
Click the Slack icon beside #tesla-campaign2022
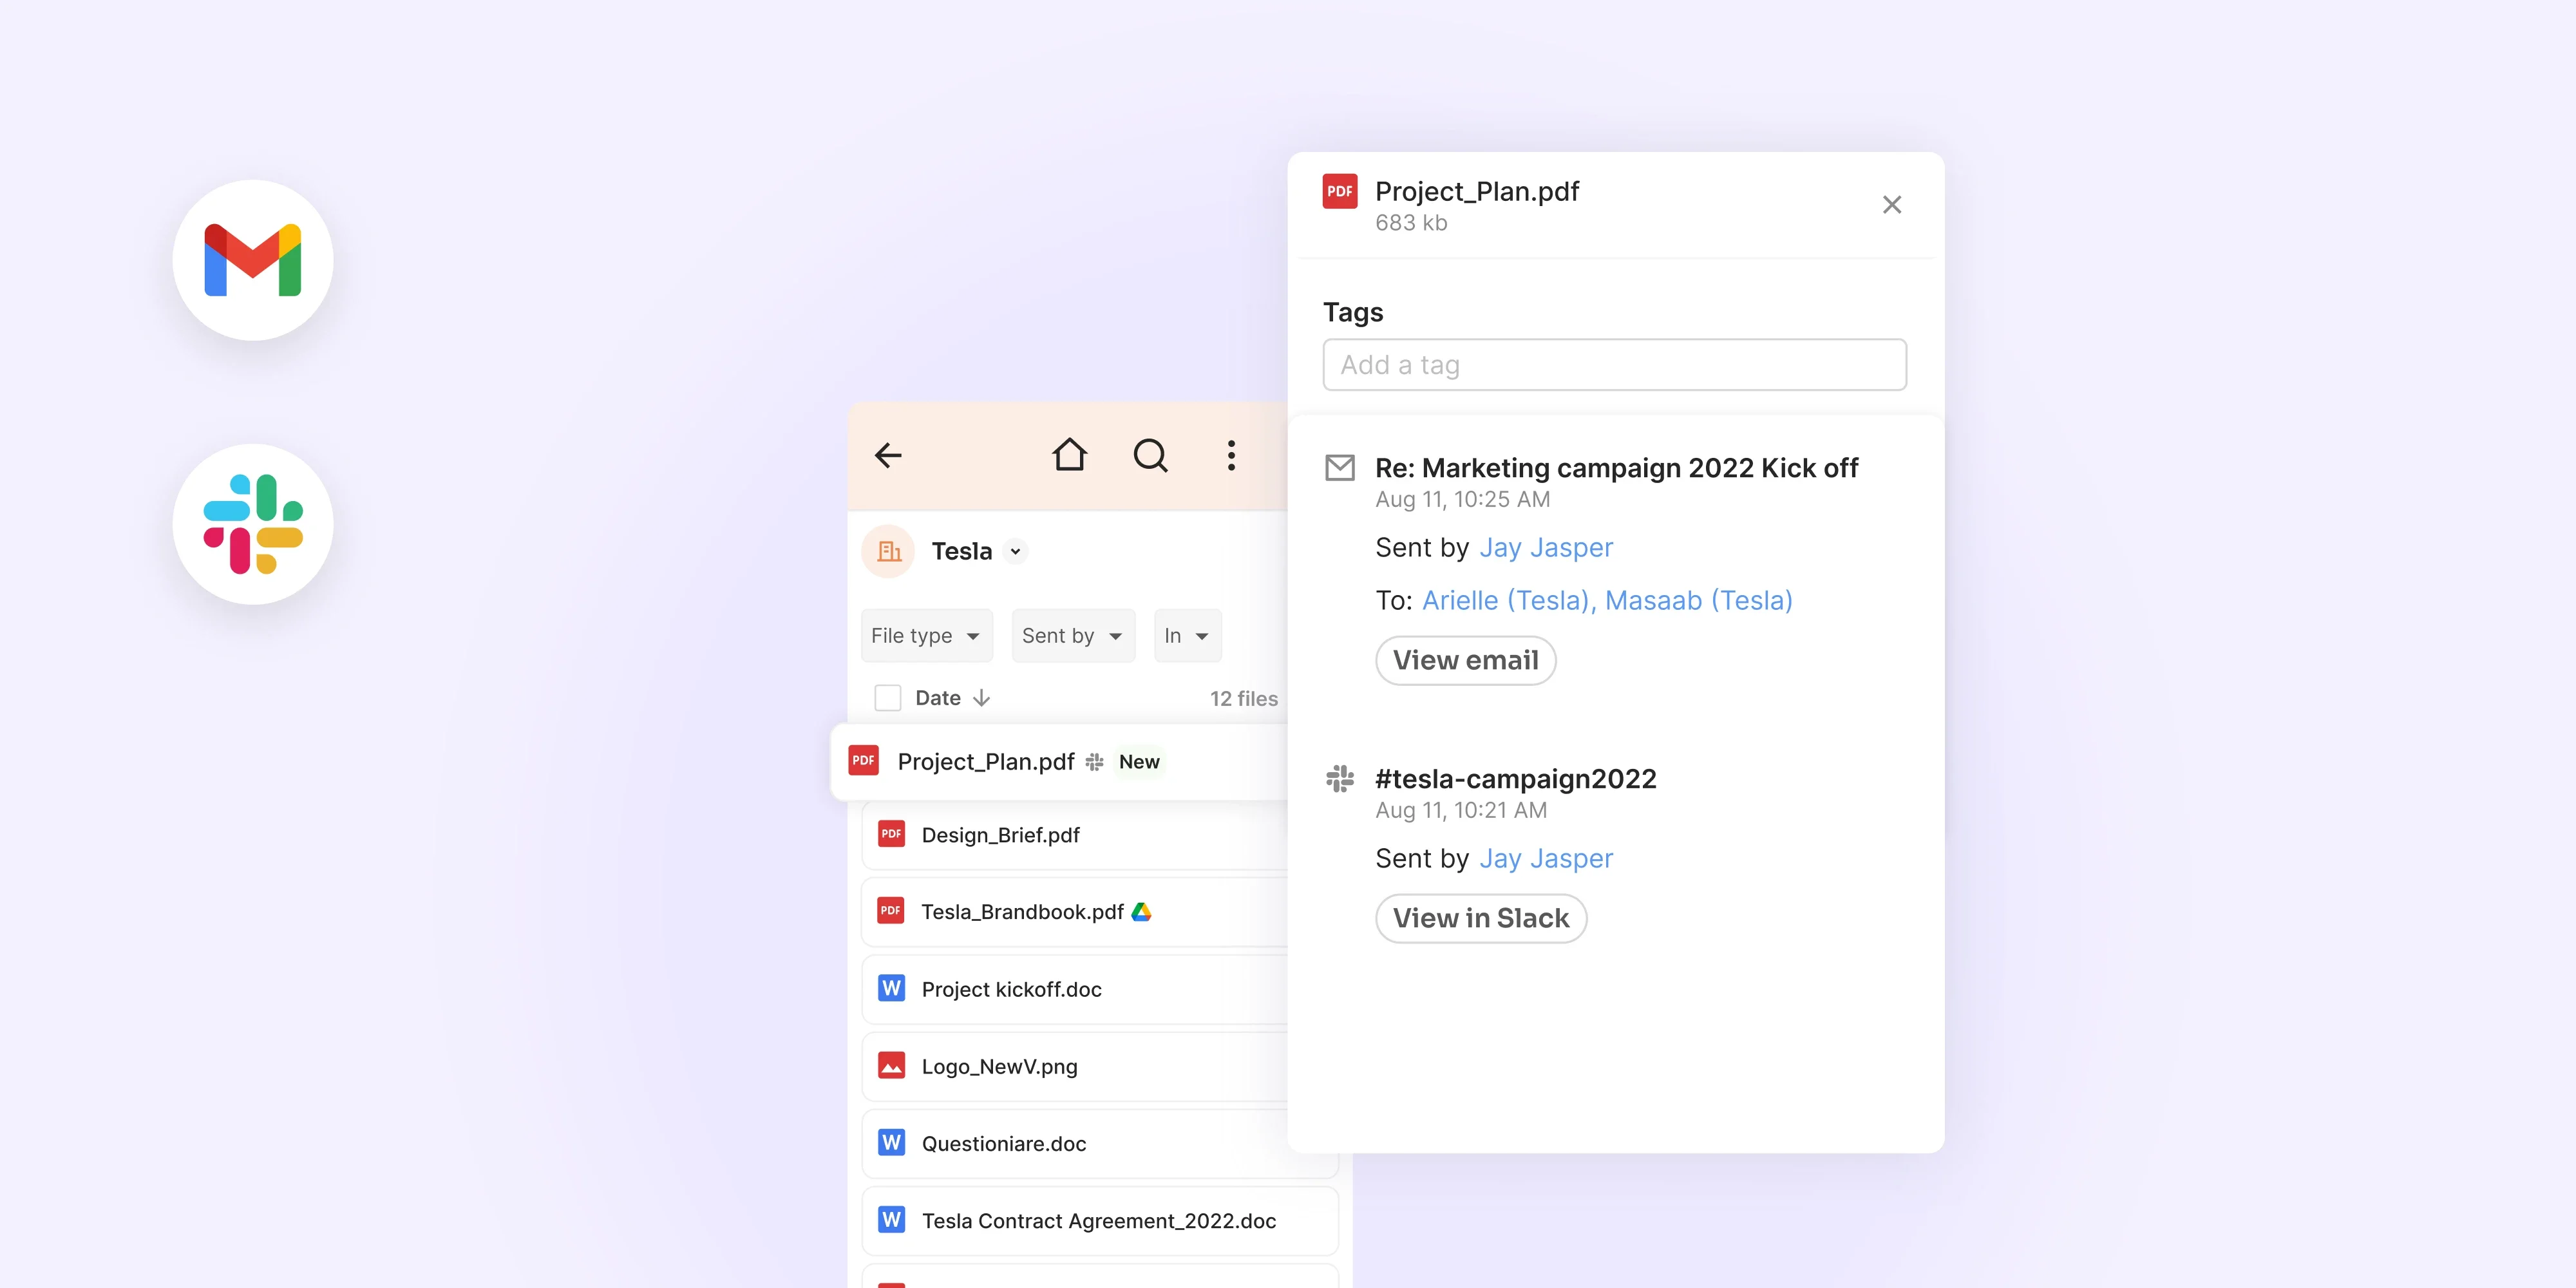point(1340,778)
